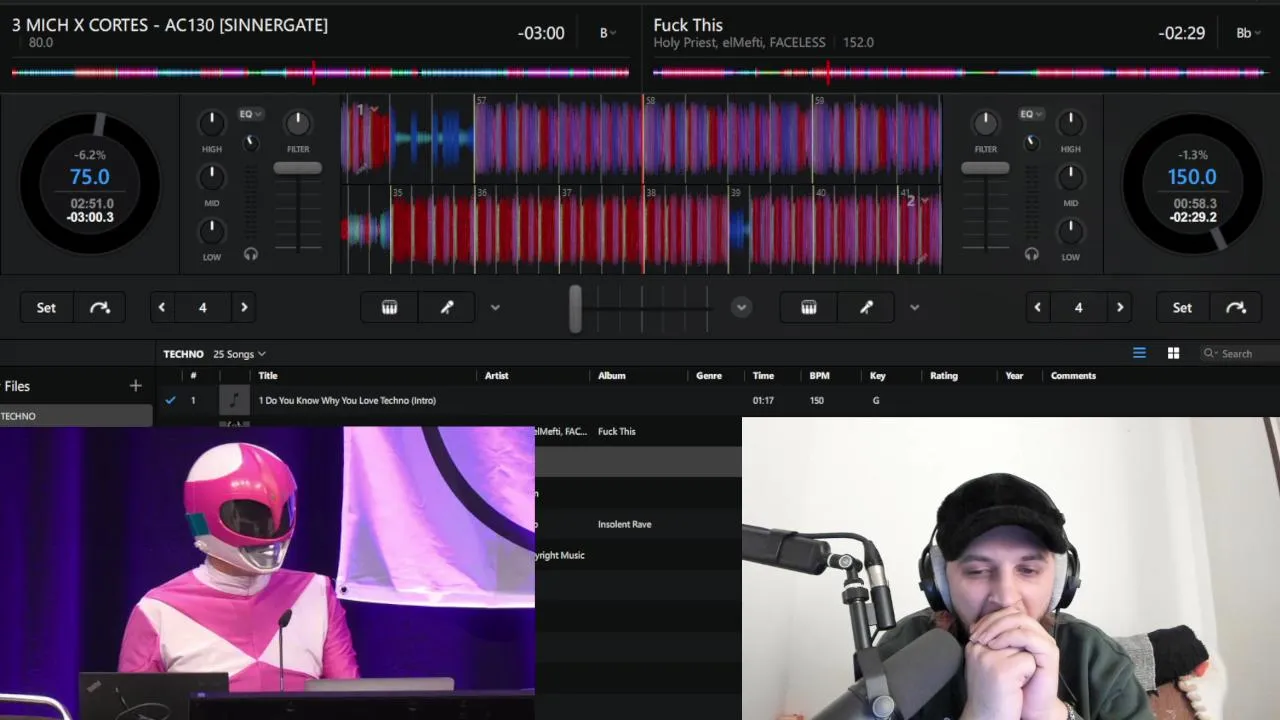Open the deck 2 key Bb dropdown
Screen dimensions: 1280x720
(x=1247, y=33)
